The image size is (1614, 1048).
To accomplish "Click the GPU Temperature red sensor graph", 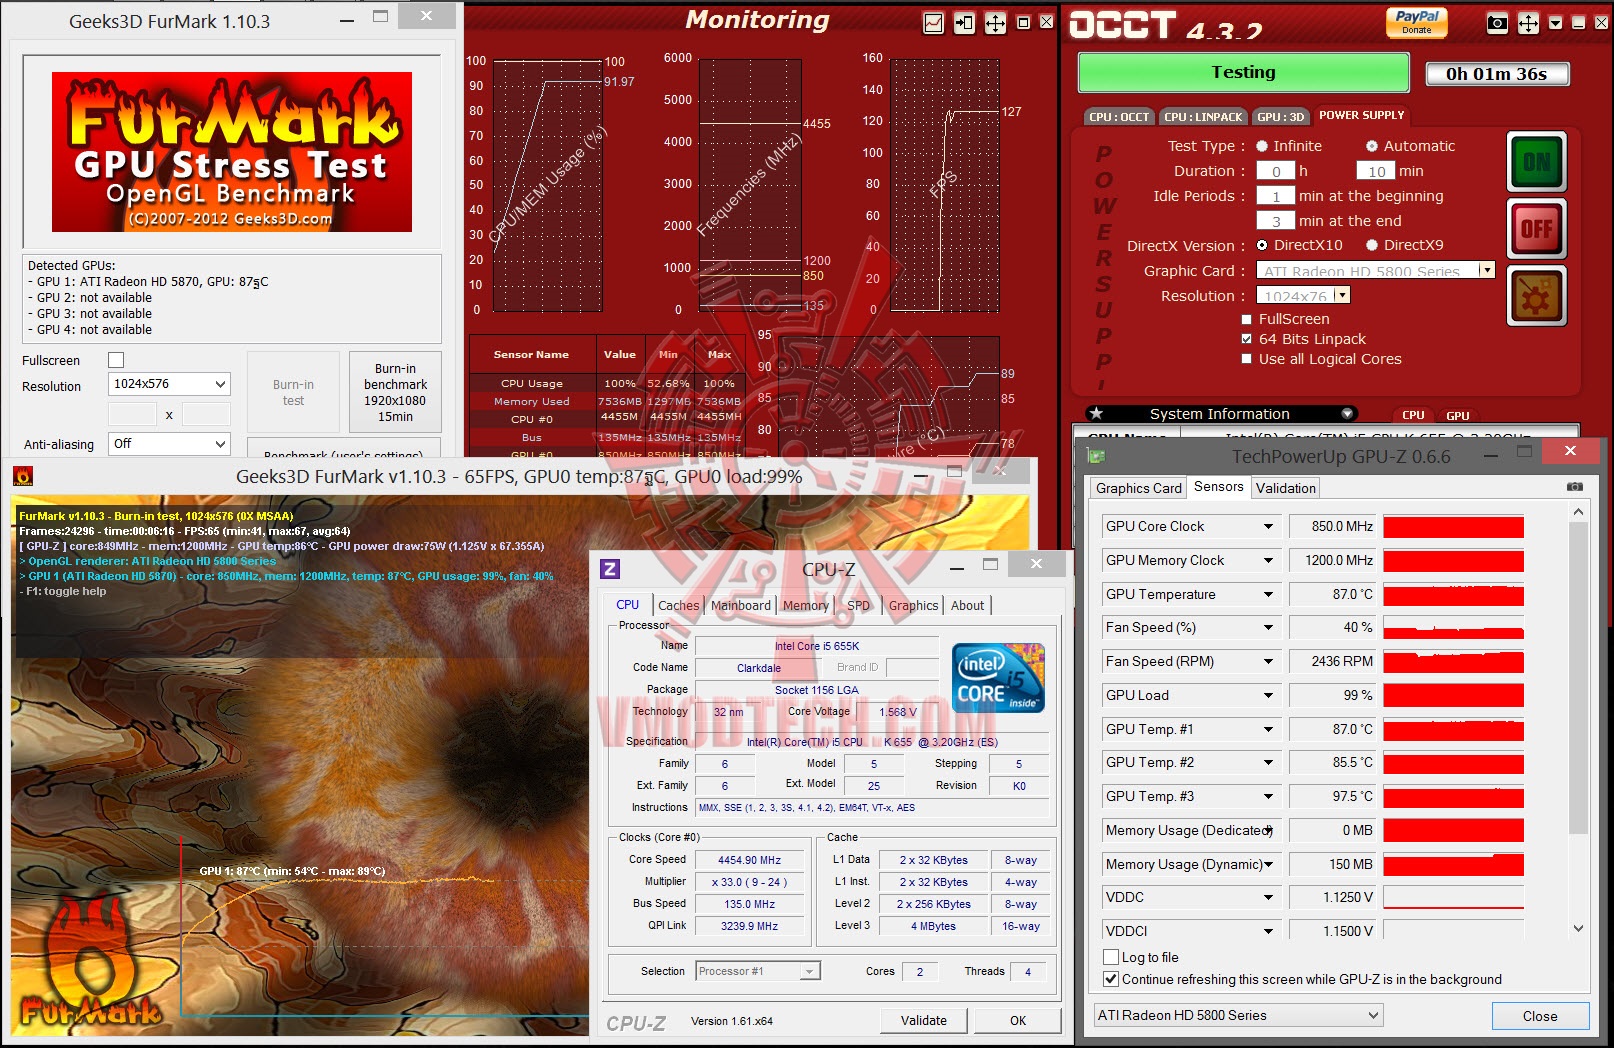I will [x=1453, y=595].
